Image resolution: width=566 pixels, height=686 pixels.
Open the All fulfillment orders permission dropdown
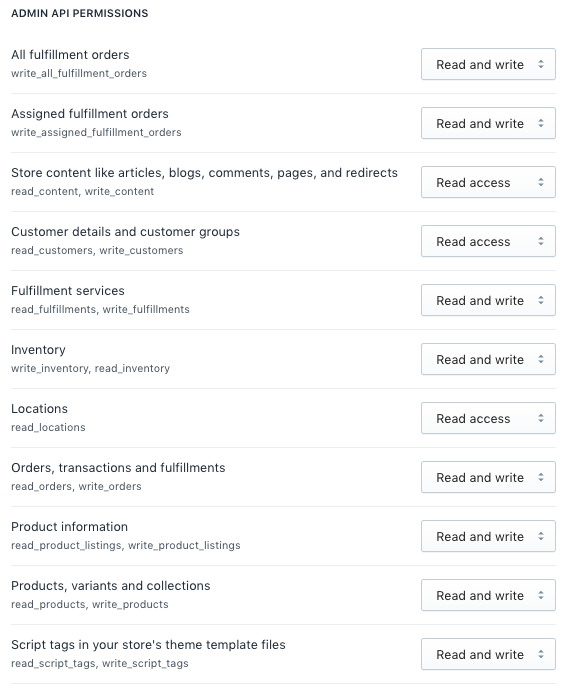coord(488,64)
